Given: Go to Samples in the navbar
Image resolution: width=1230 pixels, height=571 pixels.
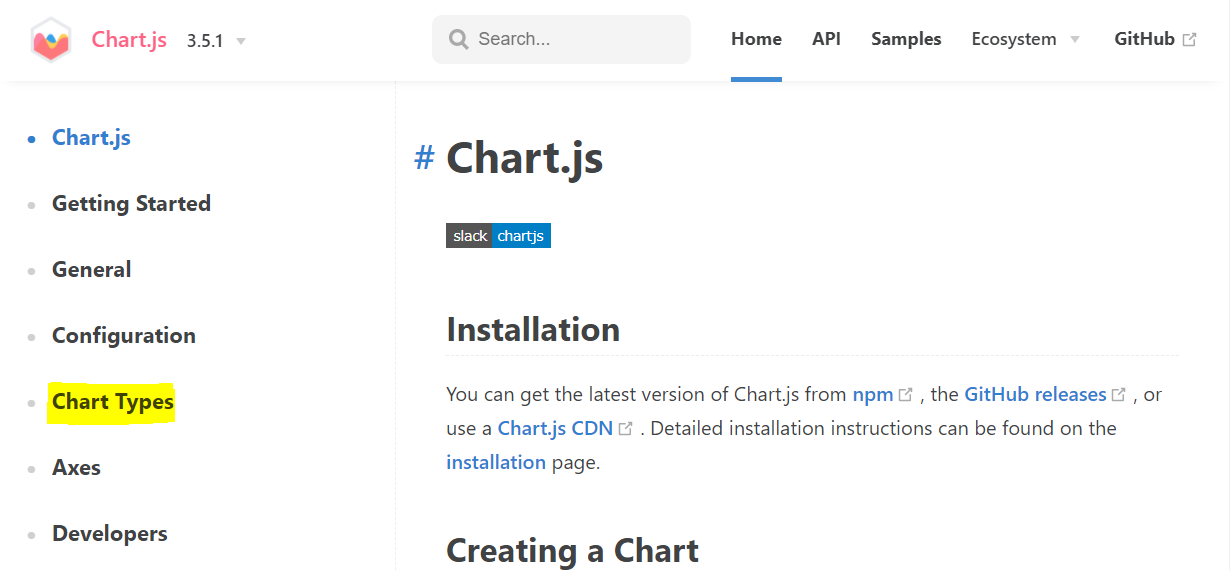Looking at the screenshot, I should point(906,39).
